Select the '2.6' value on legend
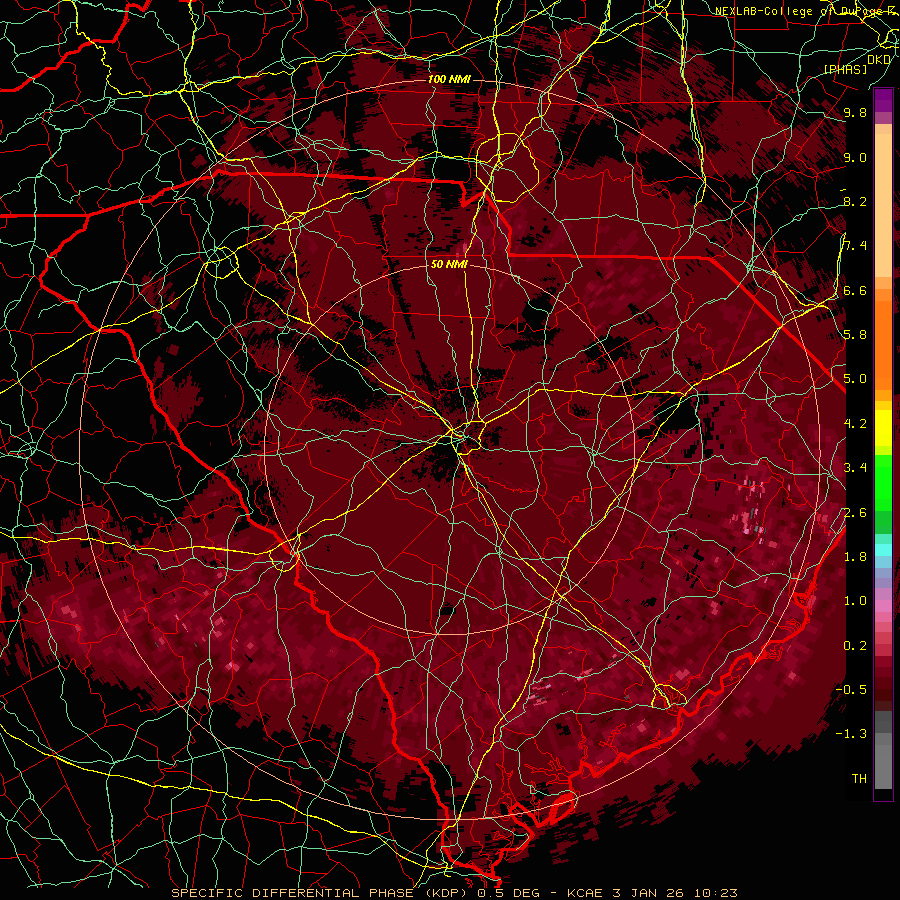The image size is (900, 900). pos(855,513)
